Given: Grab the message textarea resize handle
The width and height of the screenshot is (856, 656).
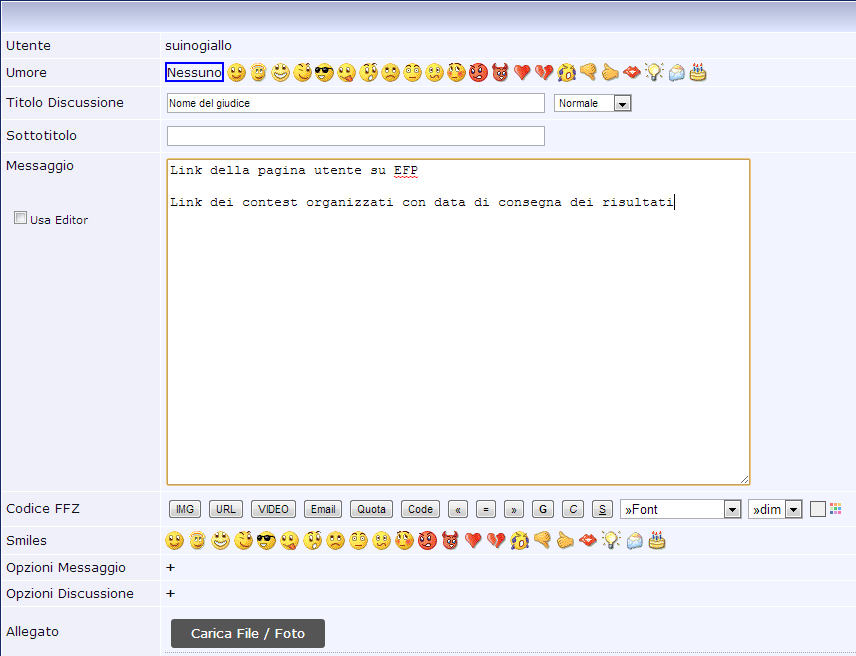Looking at the screenshot, I should click(x=745, y=479).
